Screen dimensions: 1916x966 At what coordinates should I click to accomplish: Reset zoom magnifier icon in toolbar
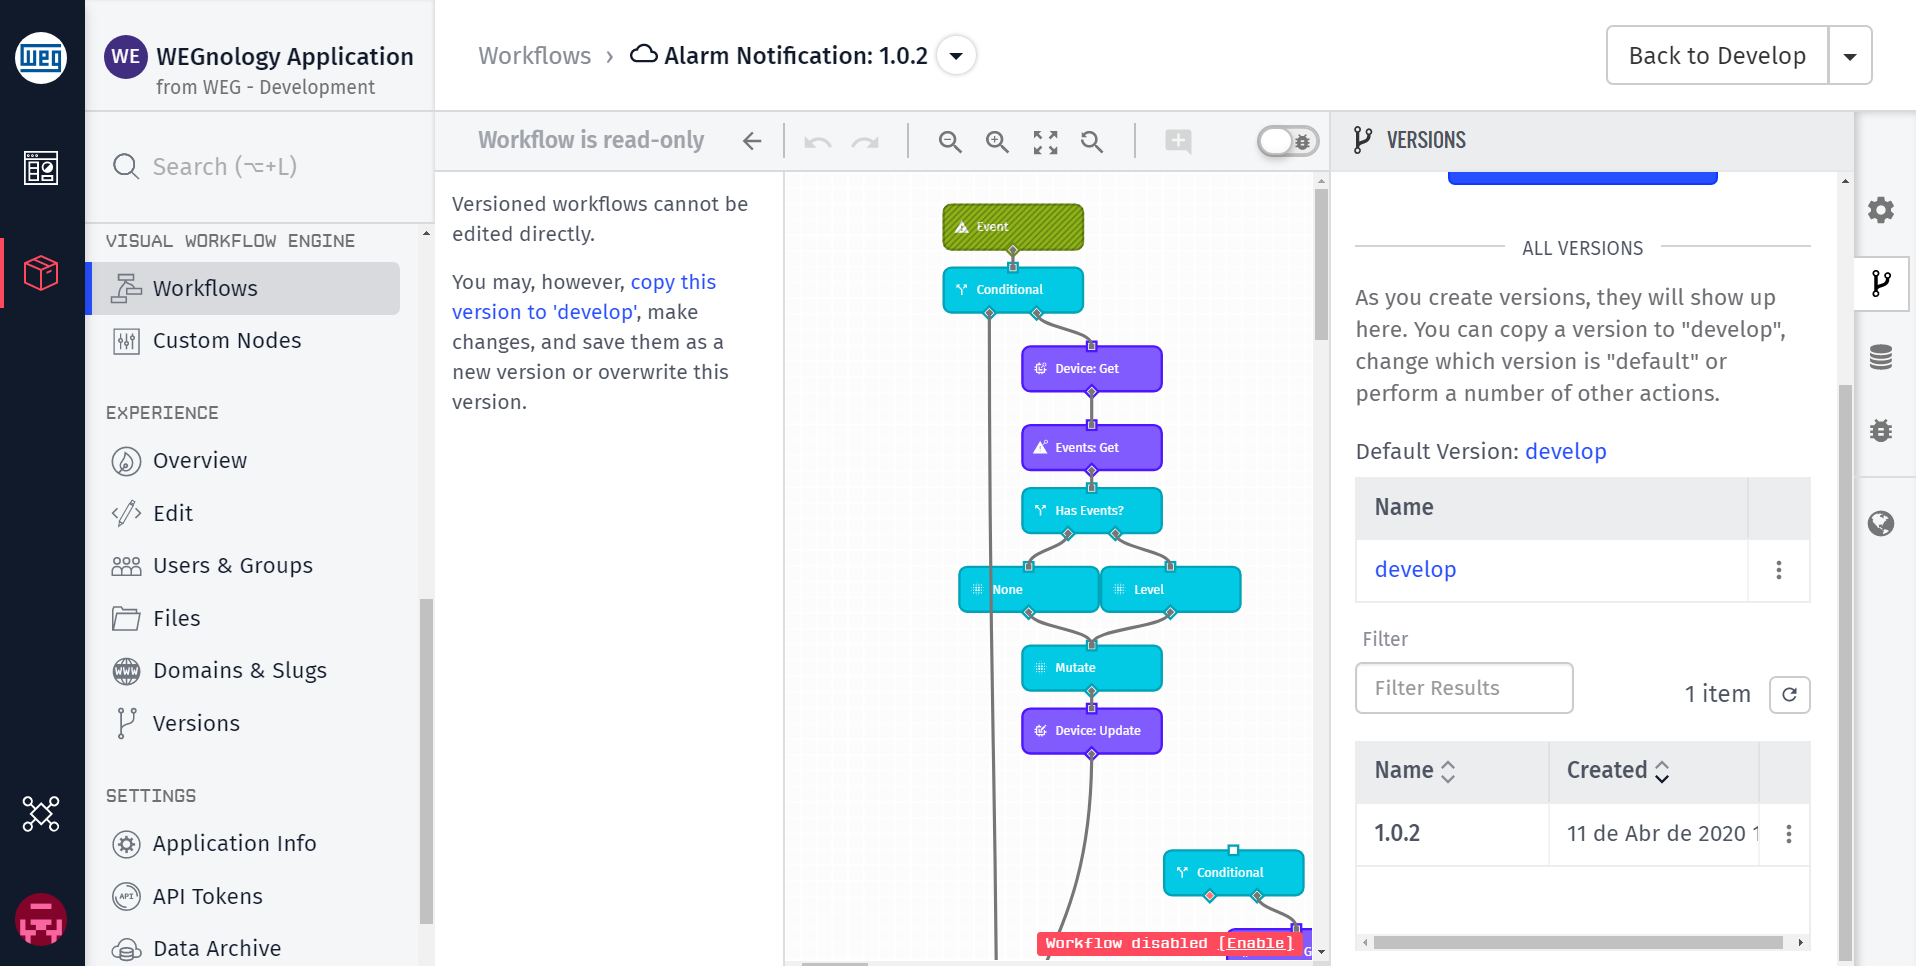(x=1092, y=142)
